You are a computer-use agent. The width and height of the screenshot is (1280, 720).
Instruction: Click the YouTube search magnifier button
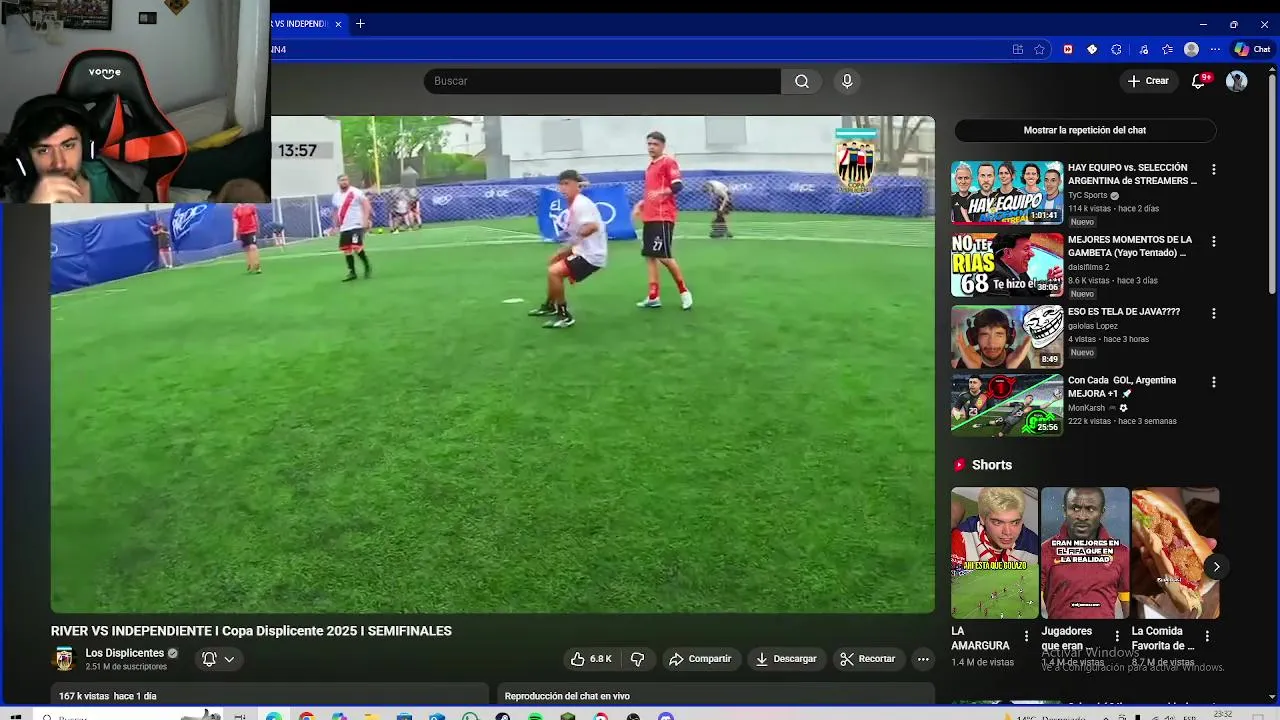coord(801,81)
